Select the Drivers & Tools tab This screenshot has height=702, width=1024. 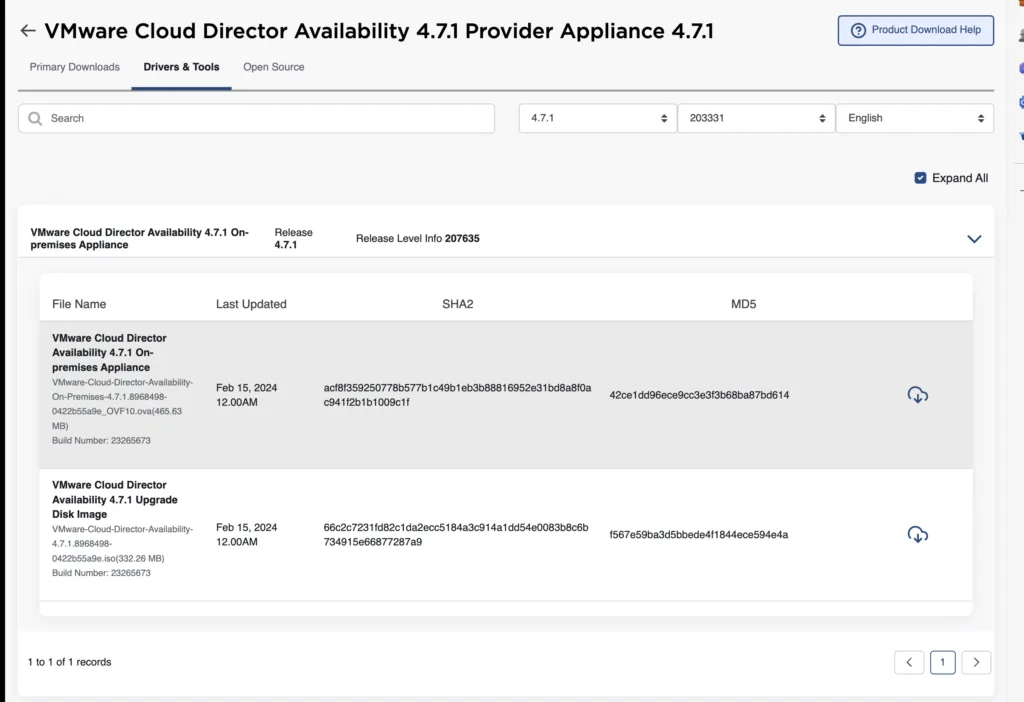pyautogui.click(x=182, y=67)
